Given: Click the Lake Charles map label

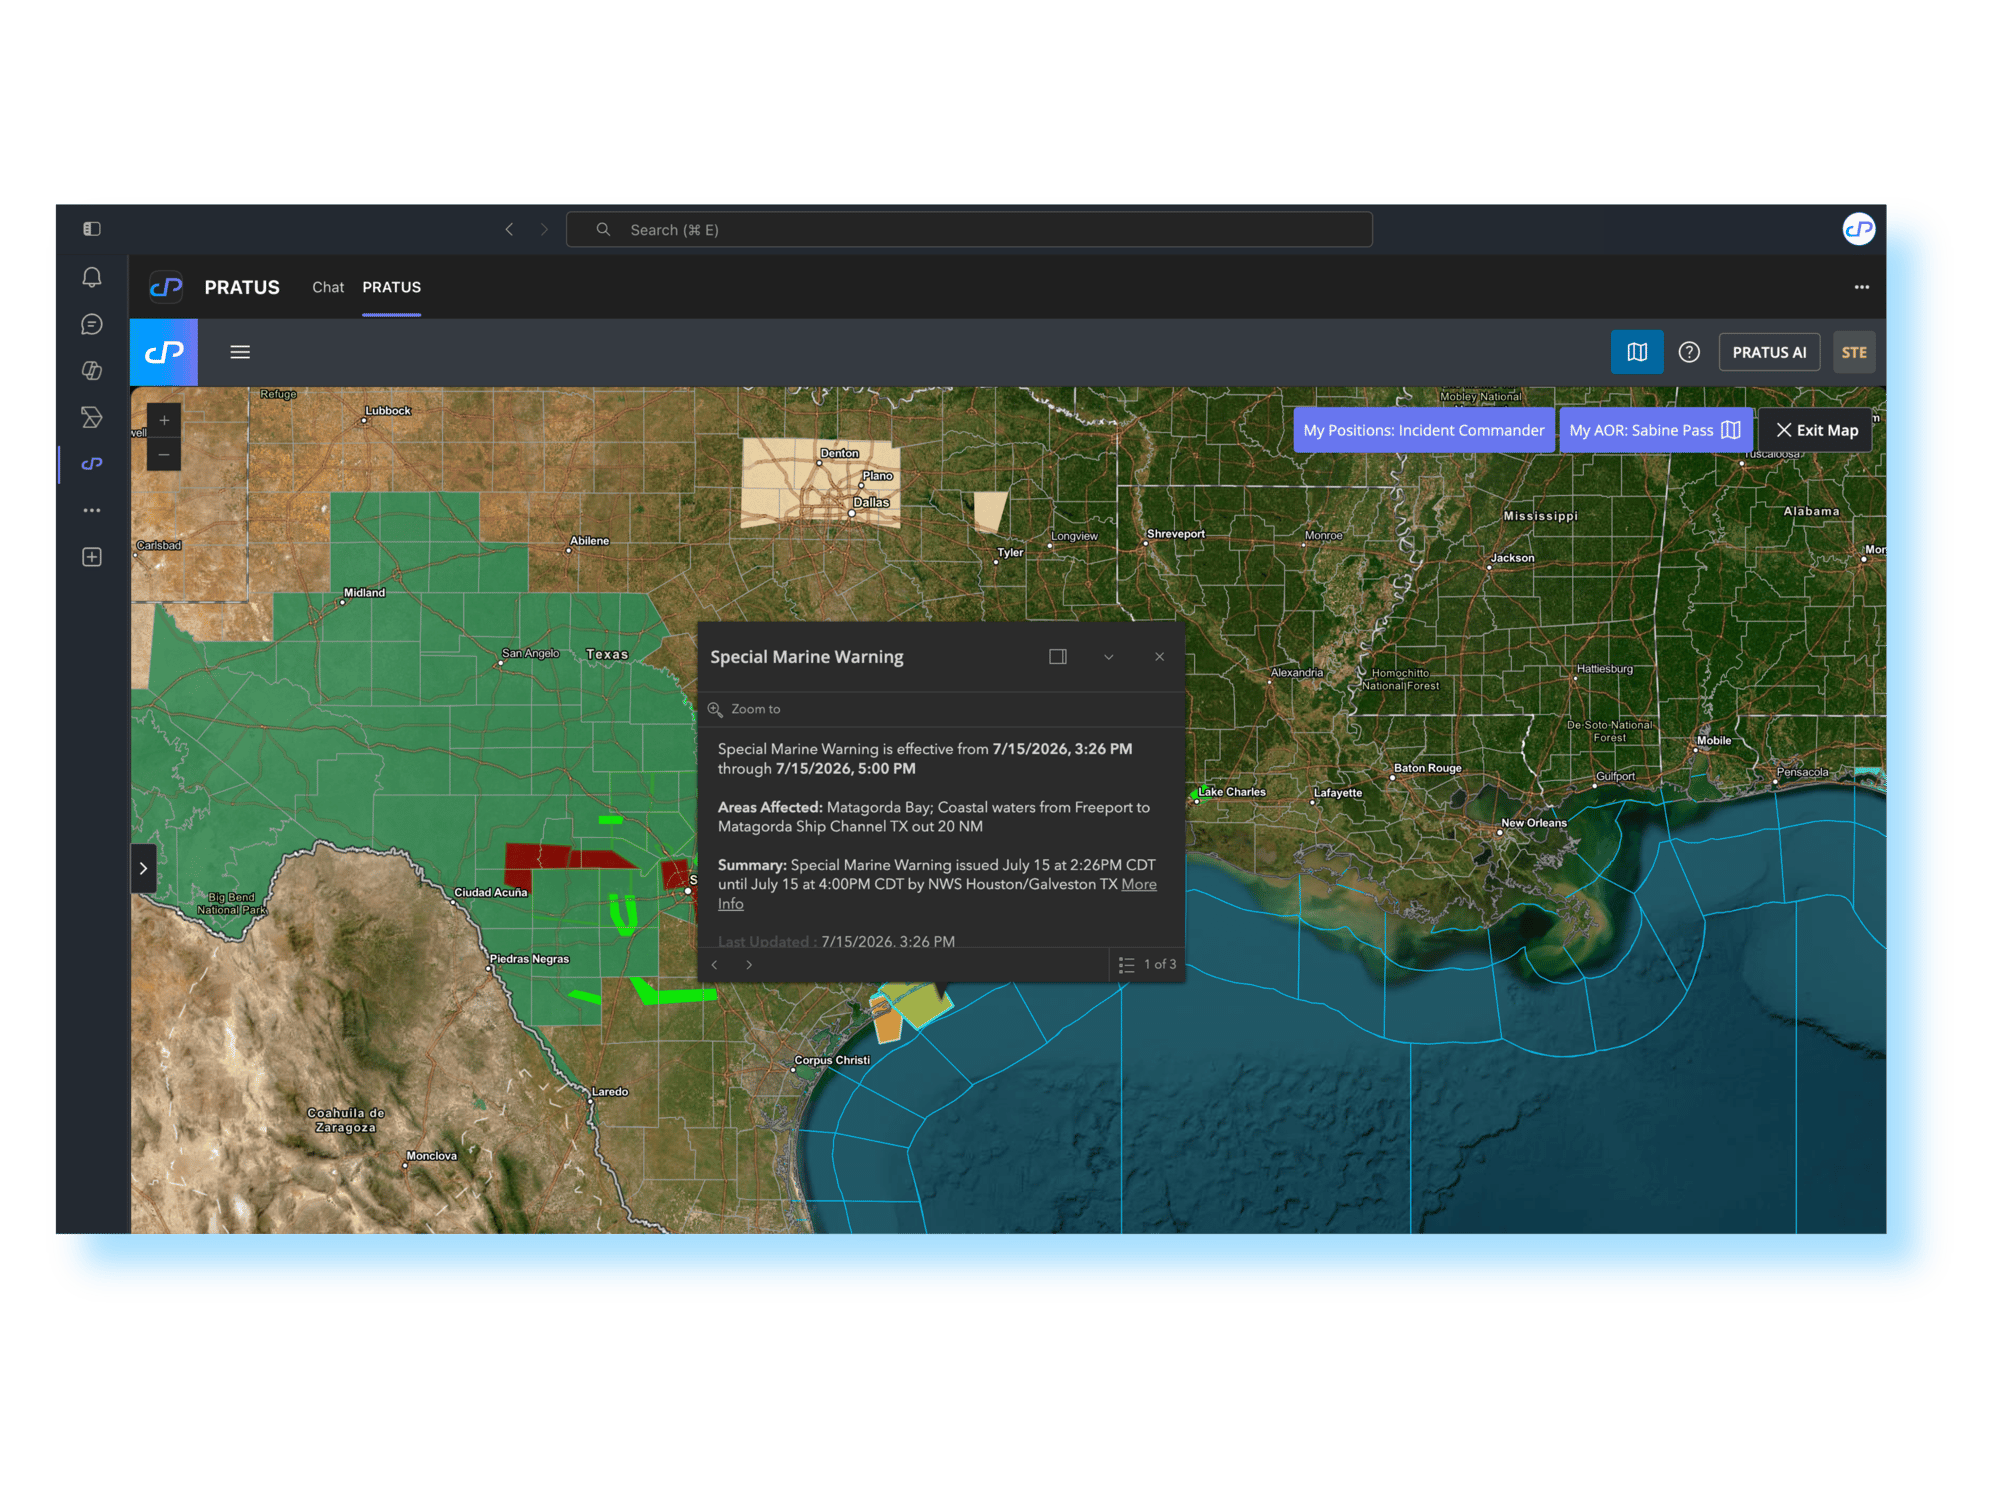Looking at the screenshot, I should (x=1232, y=792).
